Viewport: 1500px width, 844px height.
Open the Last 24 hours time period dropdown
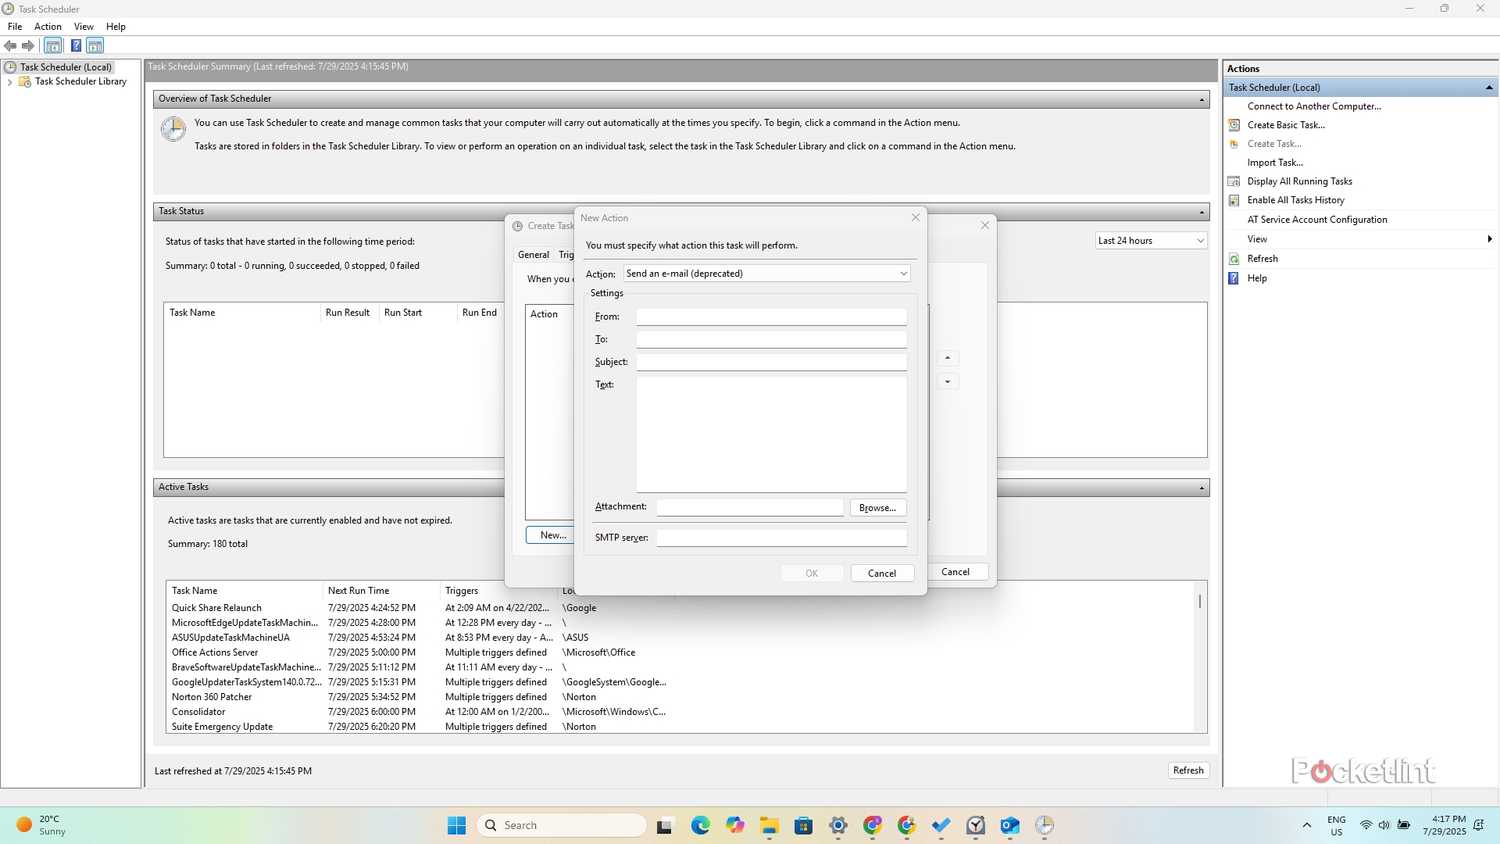coord(1148,240)
